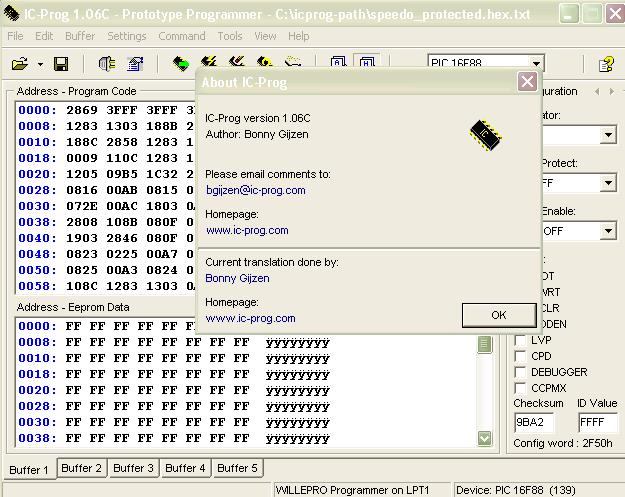This screenshot has width=625, height=497.
Task: Click the Save File floppy icon
Action: (x=61, y=64)
